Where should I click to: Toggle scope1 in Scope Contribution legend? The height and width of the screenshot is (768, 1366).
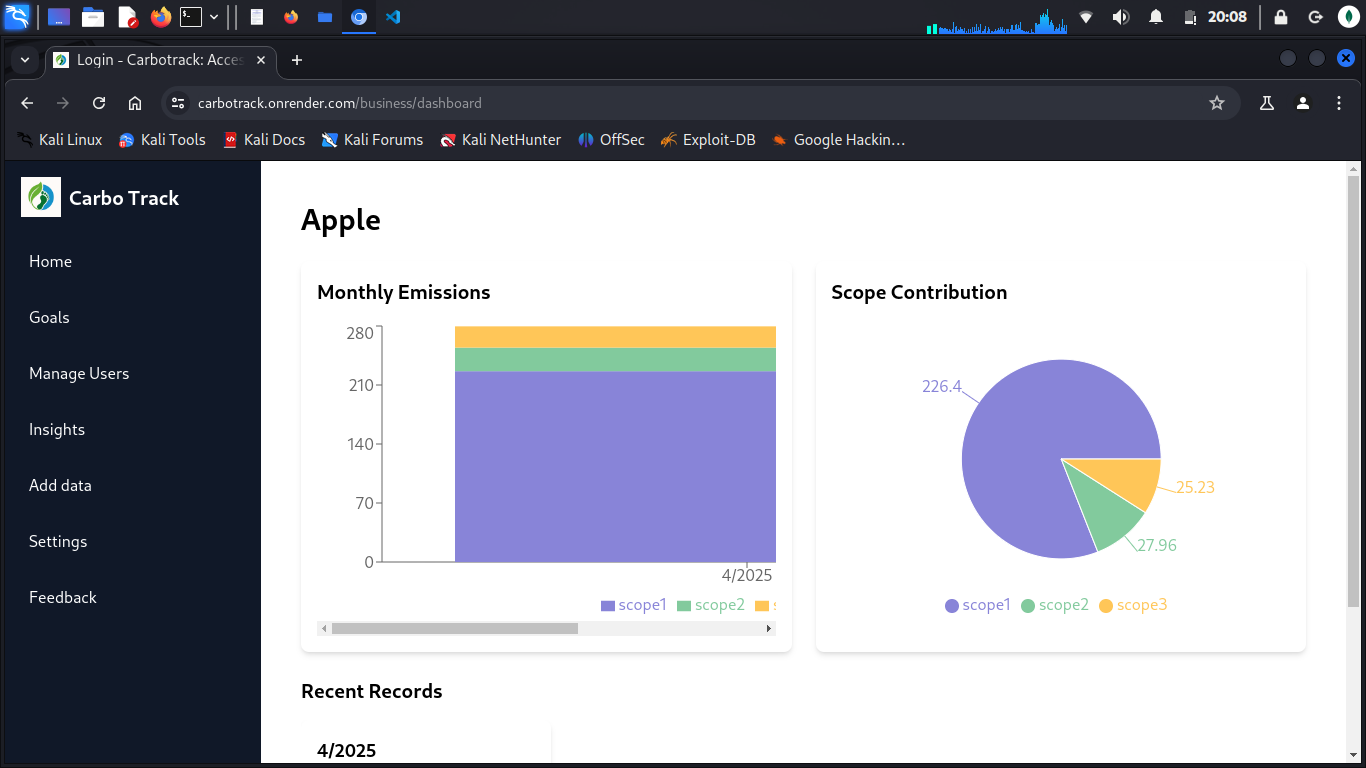point(978,605)
